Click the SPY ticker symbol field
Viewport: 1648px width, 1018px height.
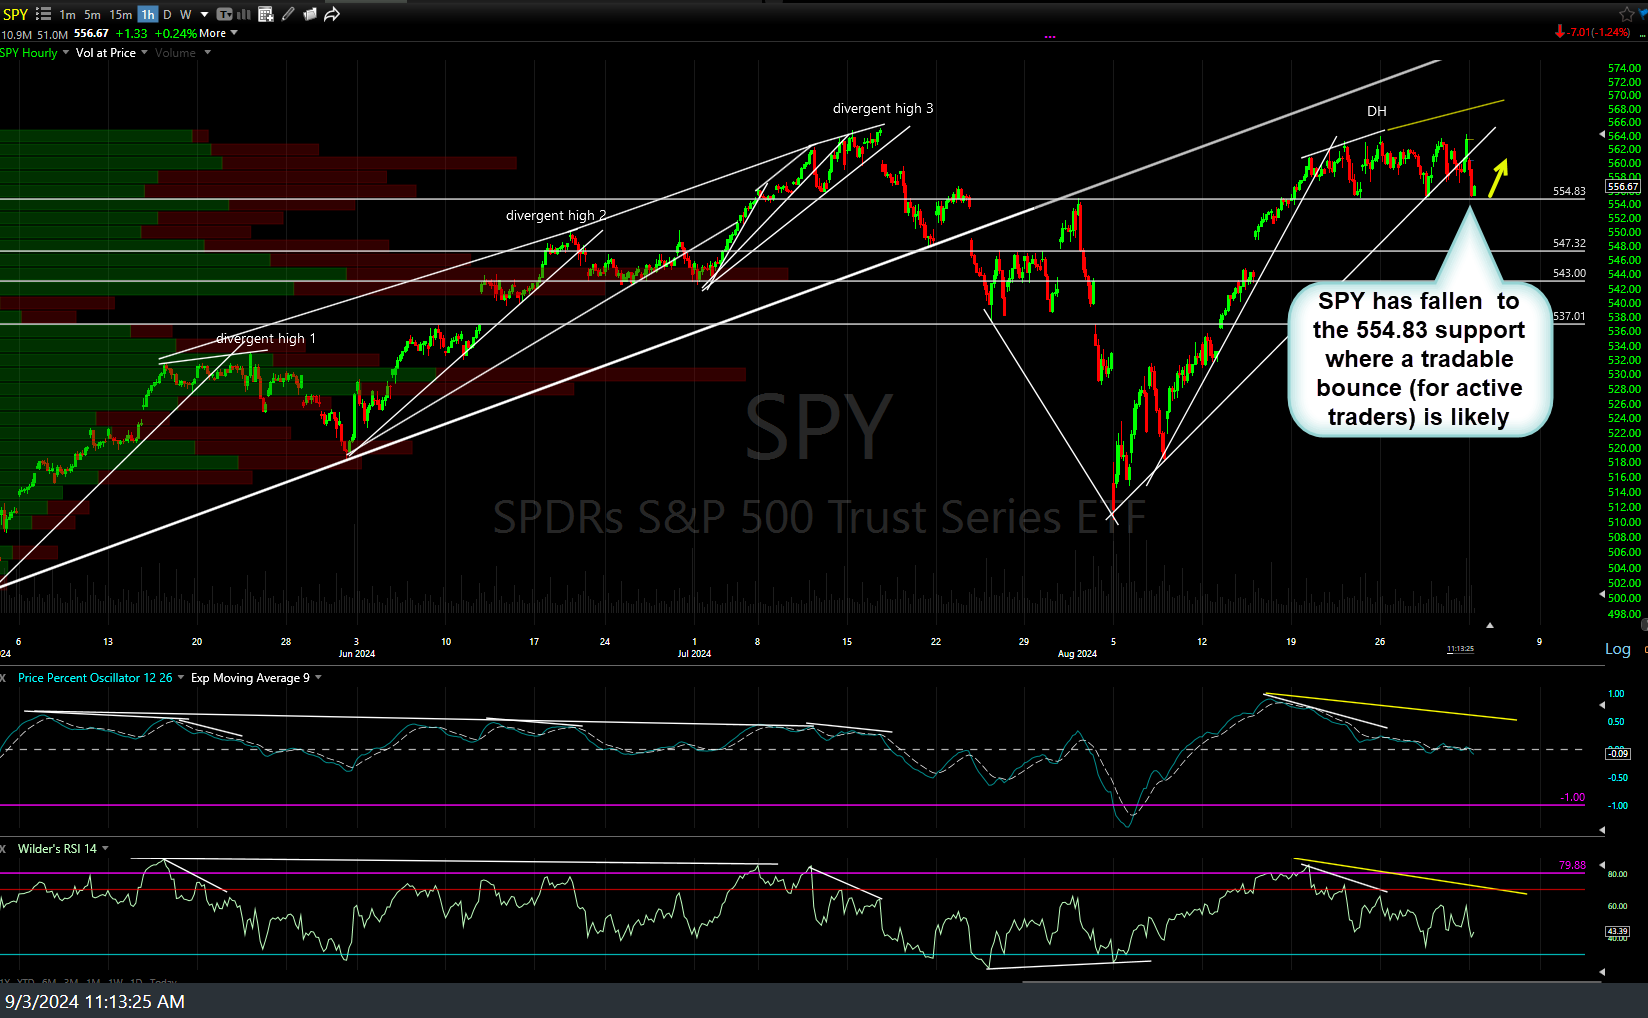click(x=15, y=14)
